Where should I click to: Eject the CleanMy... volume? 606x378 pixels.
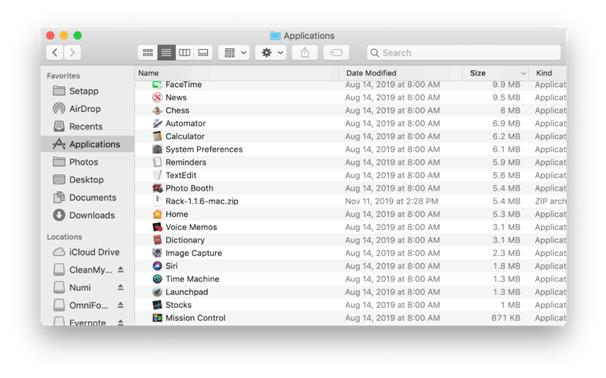(x=121, y=270)
